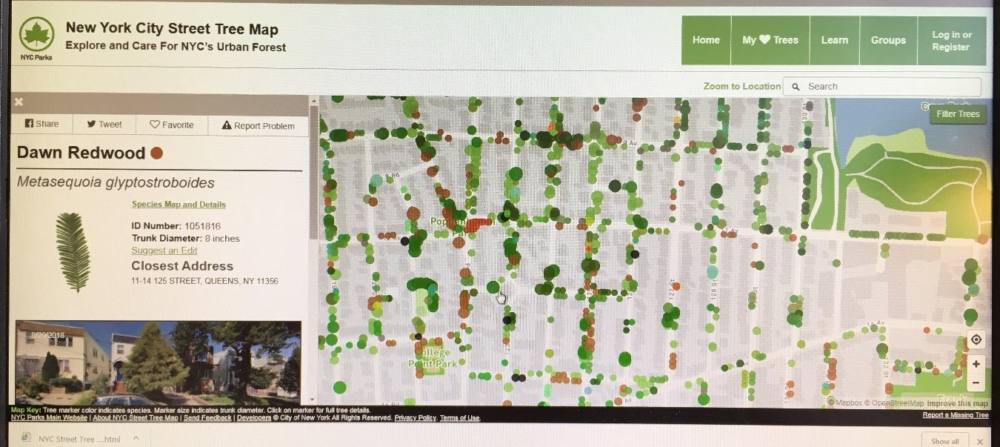This screenshot has height=447, width=1000.
Task: Select Log in or Register
Action: pyautogui.click(x=952, y=41)
